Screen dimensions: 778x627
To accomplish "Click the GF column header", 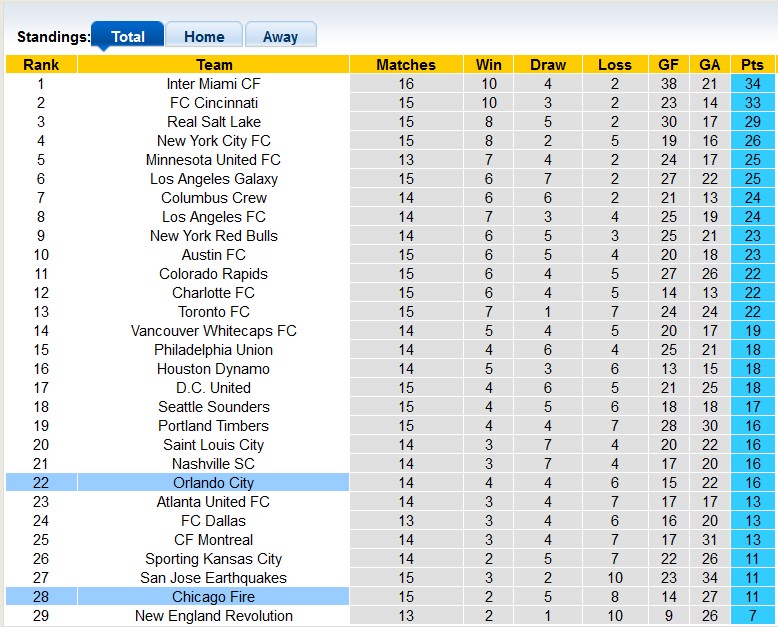I will click(x=669, y=65).
